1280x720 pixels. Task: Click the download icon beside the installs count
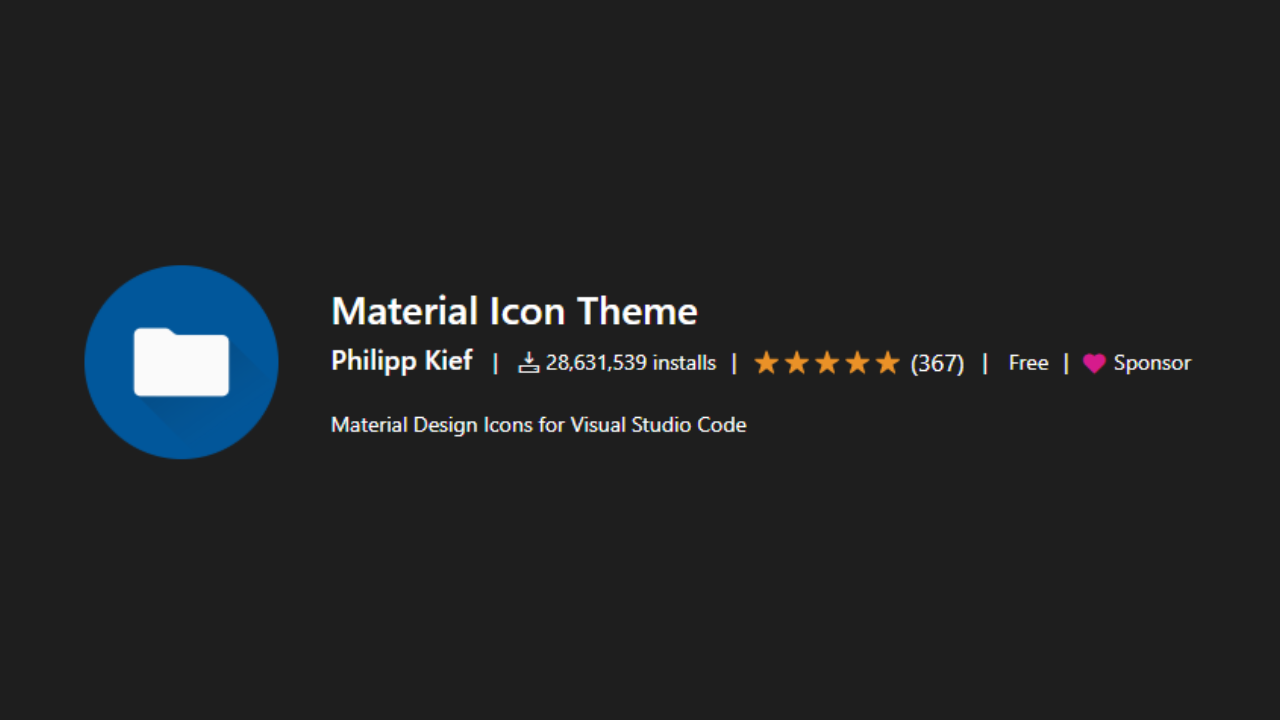[x=529, y=363]
